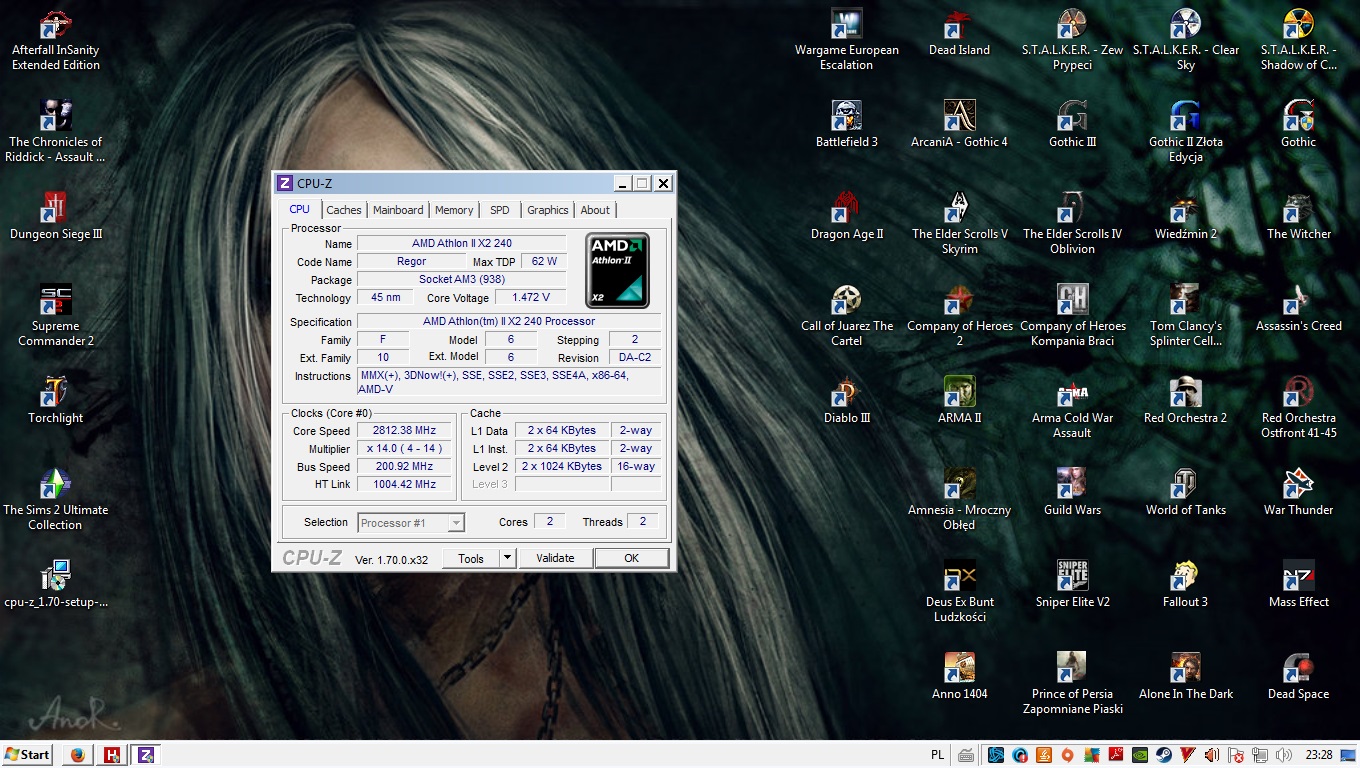This screenshot has width=1360, height=768.
Task: Click OK to close CPU-Z
Action: 631,558
